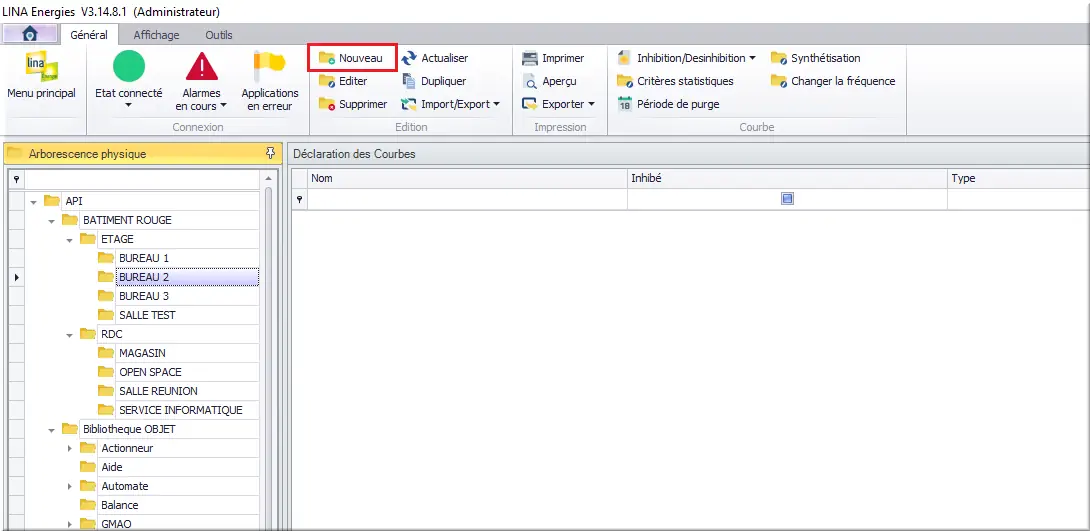
Task: Click the tree scrollbar up arrow
Action: (269, 179)
